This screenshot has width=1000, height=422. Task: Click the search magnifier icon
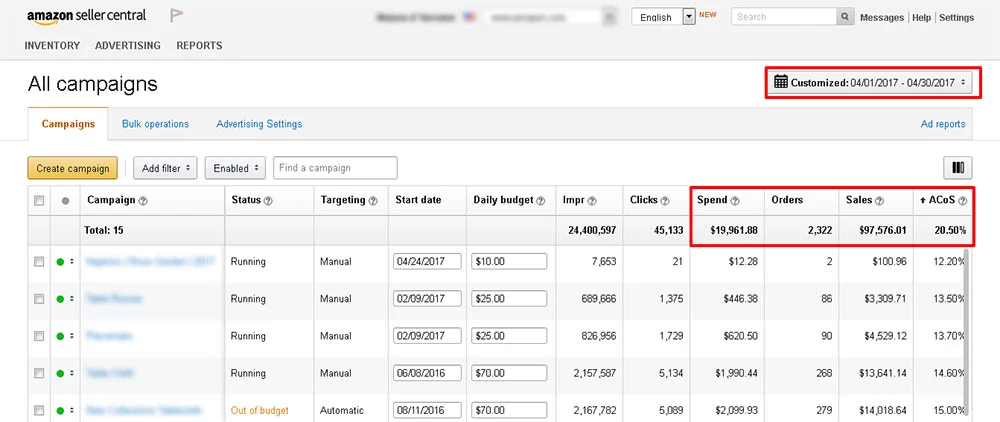(845, 17)
